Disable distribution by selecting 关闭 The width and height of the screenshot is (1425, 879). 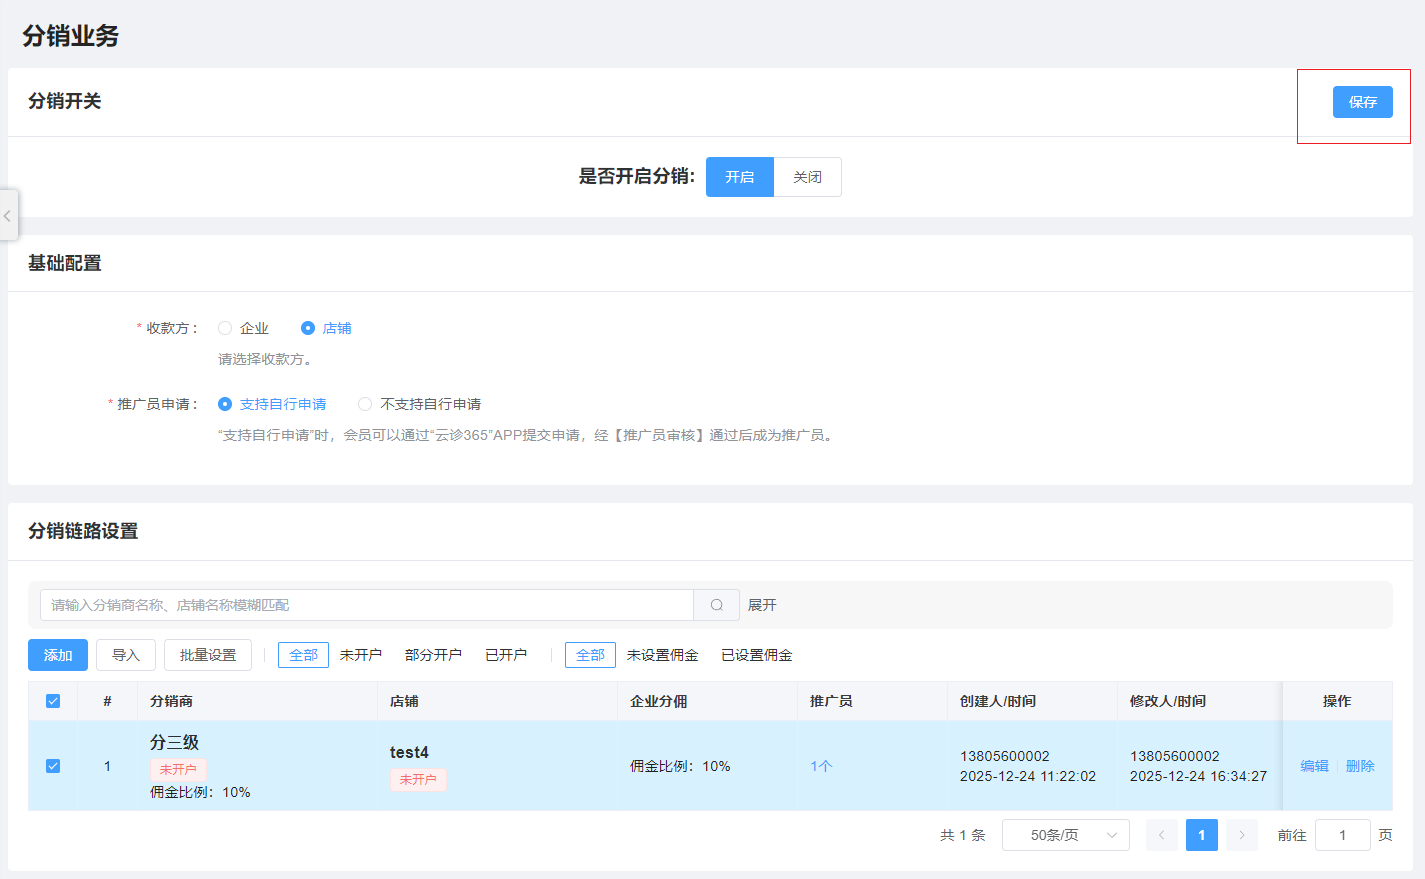coord(807,177)
